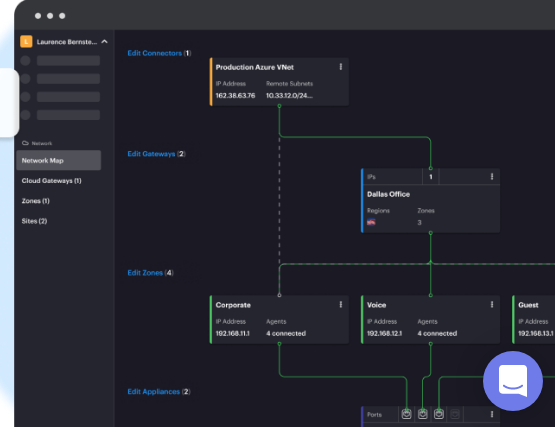Image resolution: width=555 pixels, height=427 pixels.
Task: Click the Dallas Office region flag
Action: point(371,222)
